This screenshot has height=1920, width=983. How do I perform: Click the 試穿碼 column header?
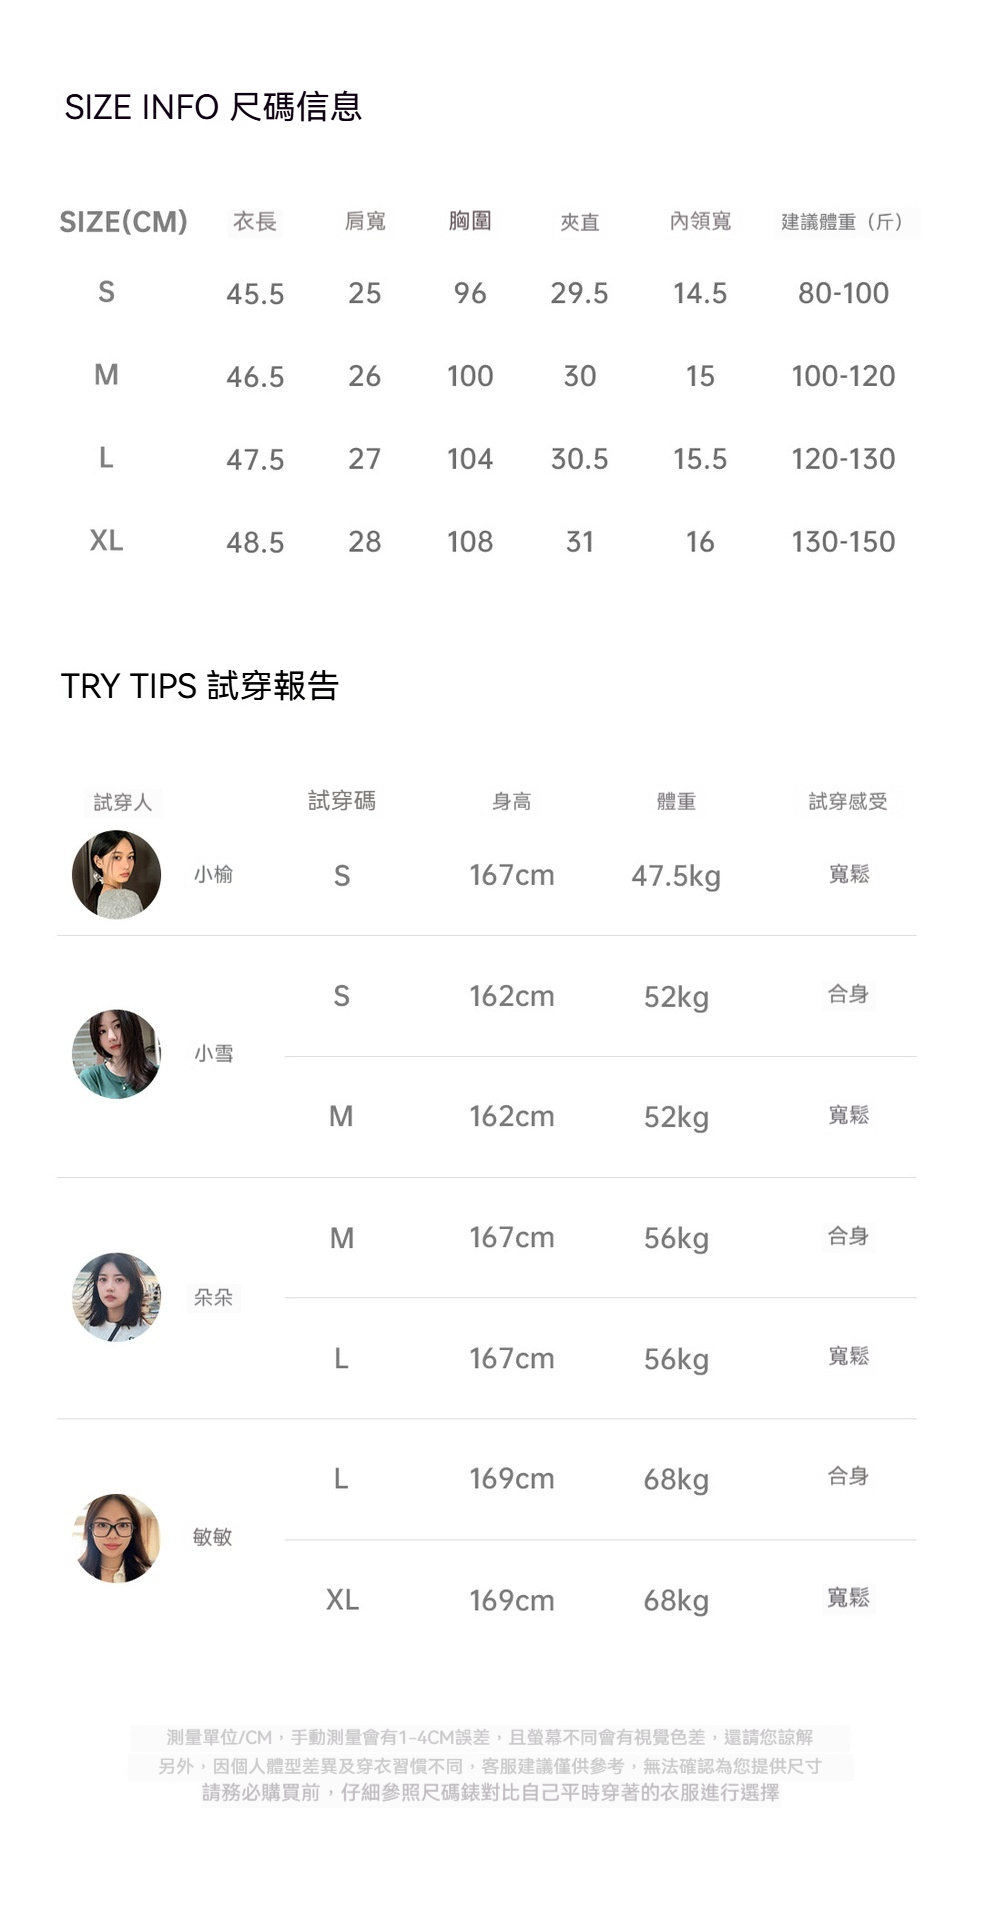point(342,801)
